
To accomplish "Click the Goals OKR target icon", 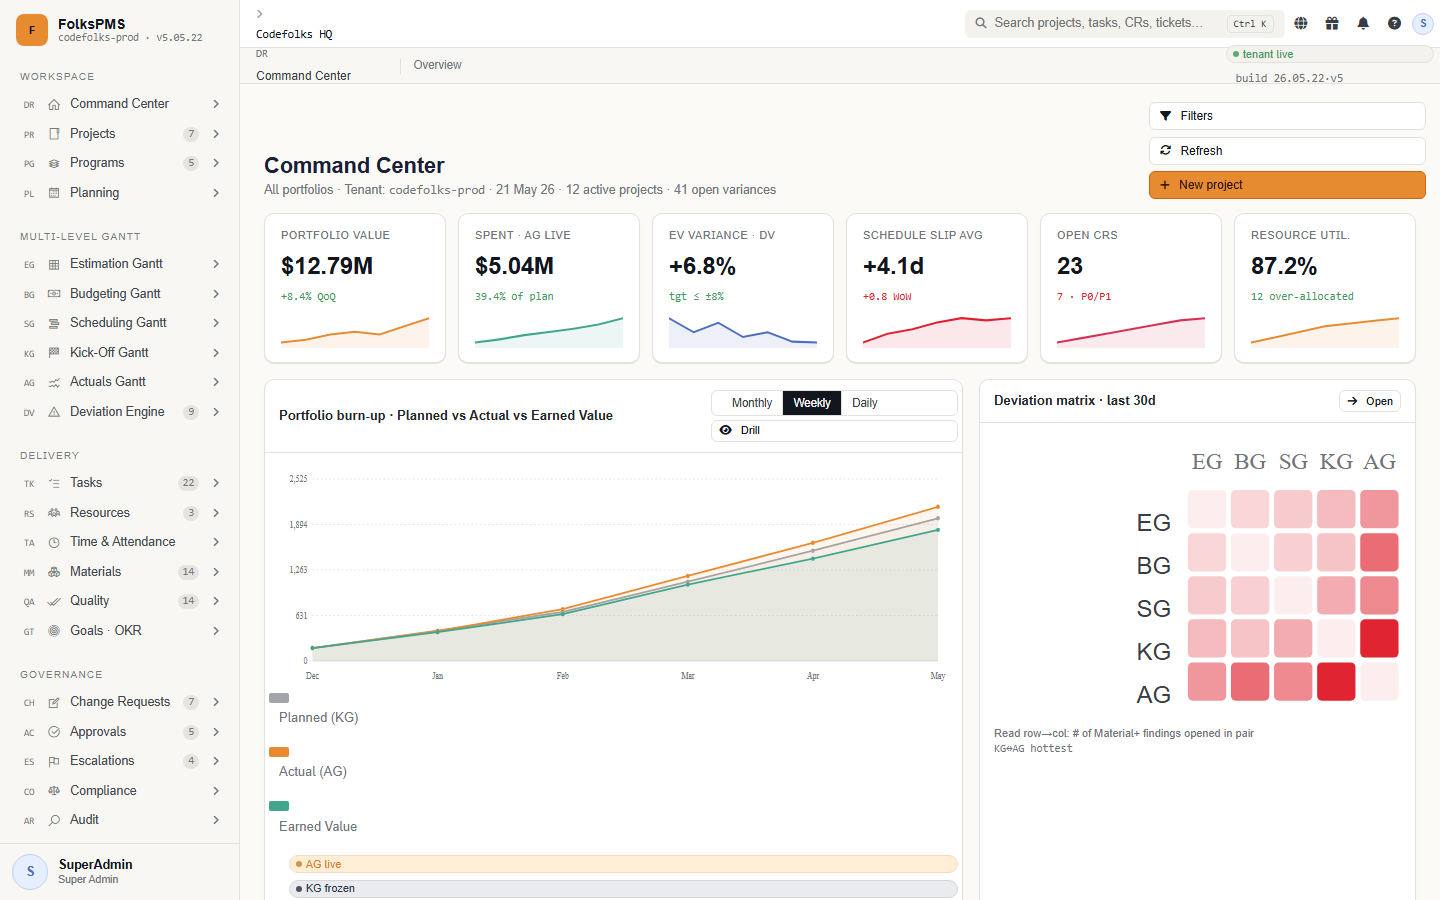I will point(54,631).
